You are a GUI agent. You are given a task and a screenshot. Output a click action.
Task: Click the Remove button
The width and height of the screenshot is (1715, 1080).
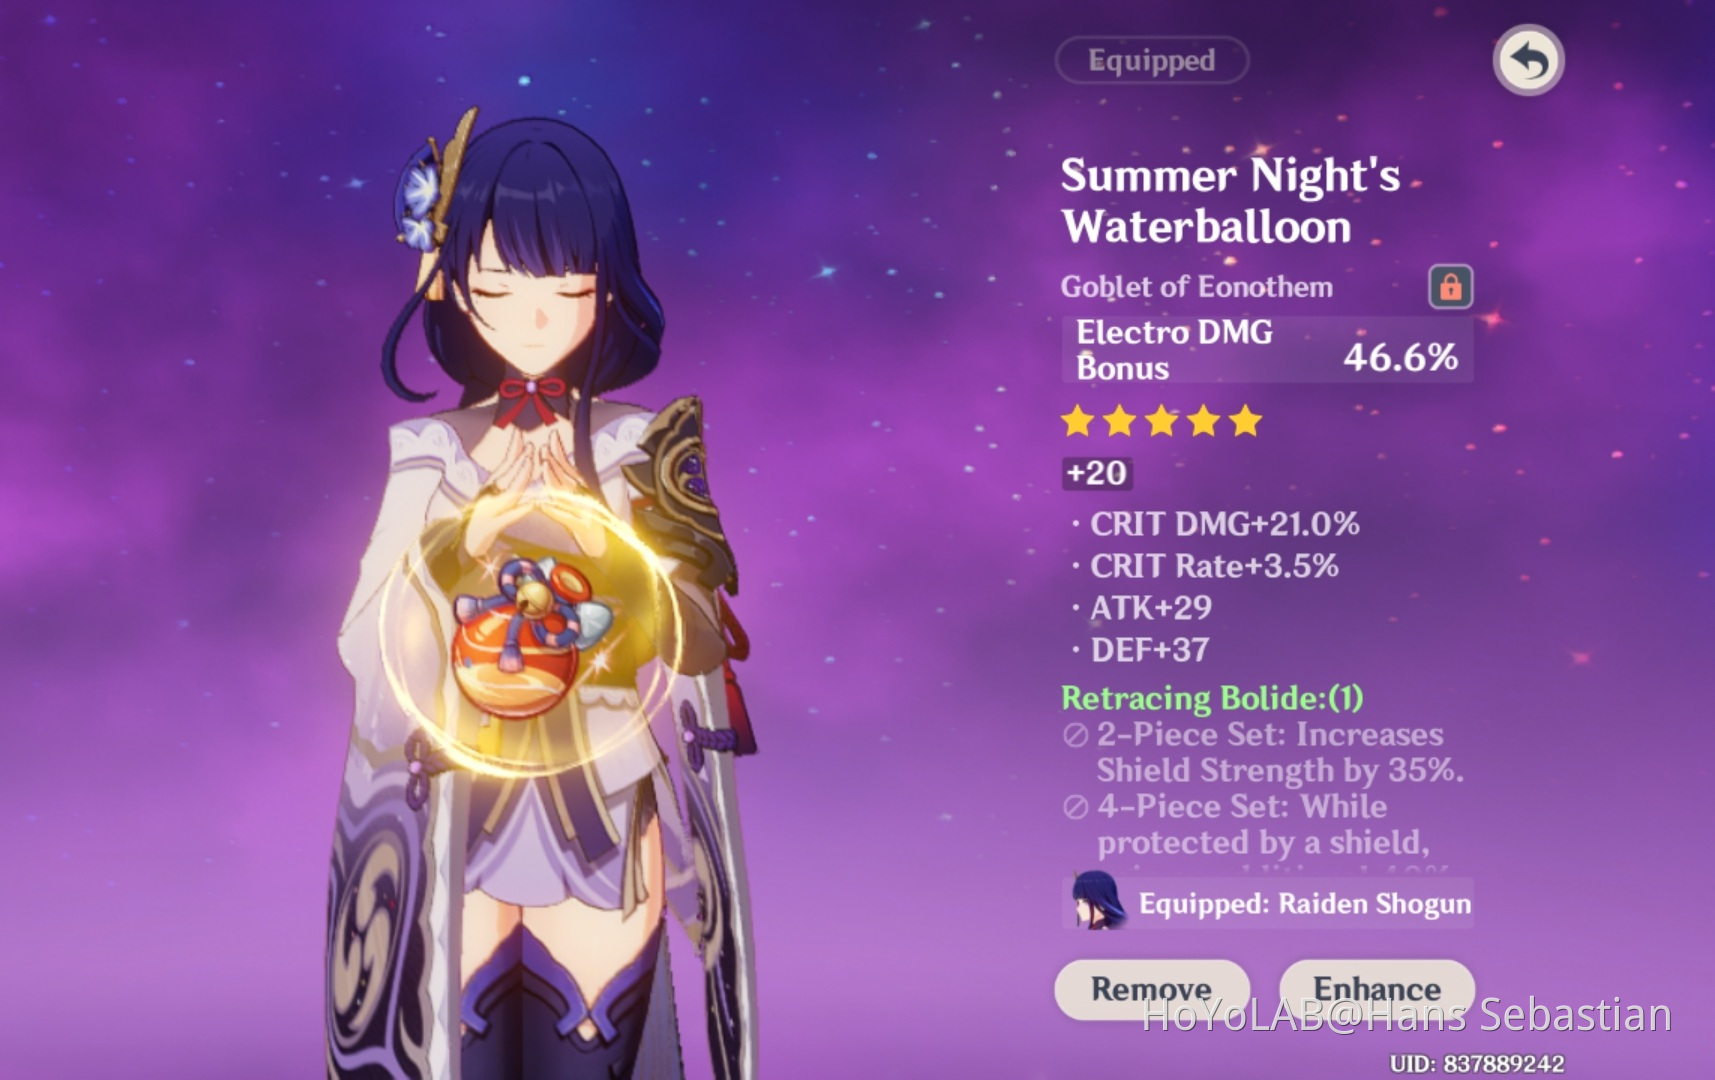(x=1152, y=989)
